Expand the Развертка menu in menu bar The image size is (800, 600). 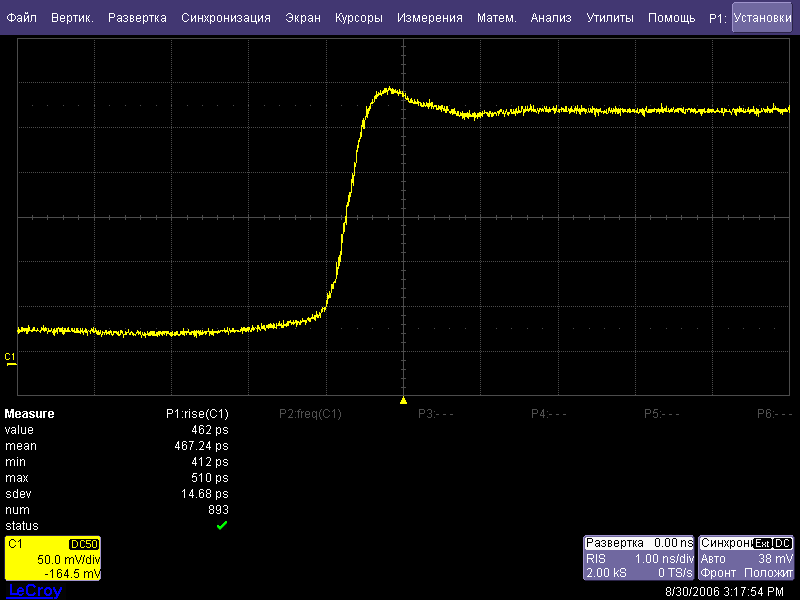tap(138, 18)
